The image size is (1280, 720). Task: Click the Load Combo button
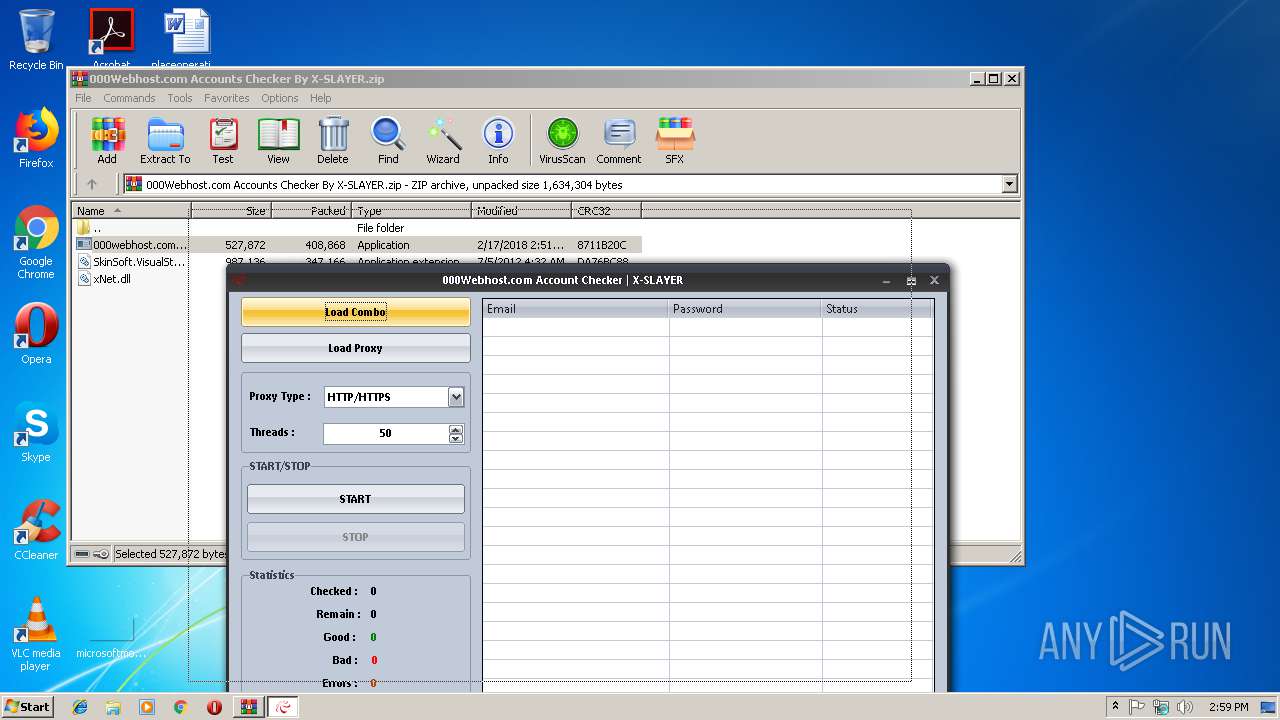[x=355, y=312]
